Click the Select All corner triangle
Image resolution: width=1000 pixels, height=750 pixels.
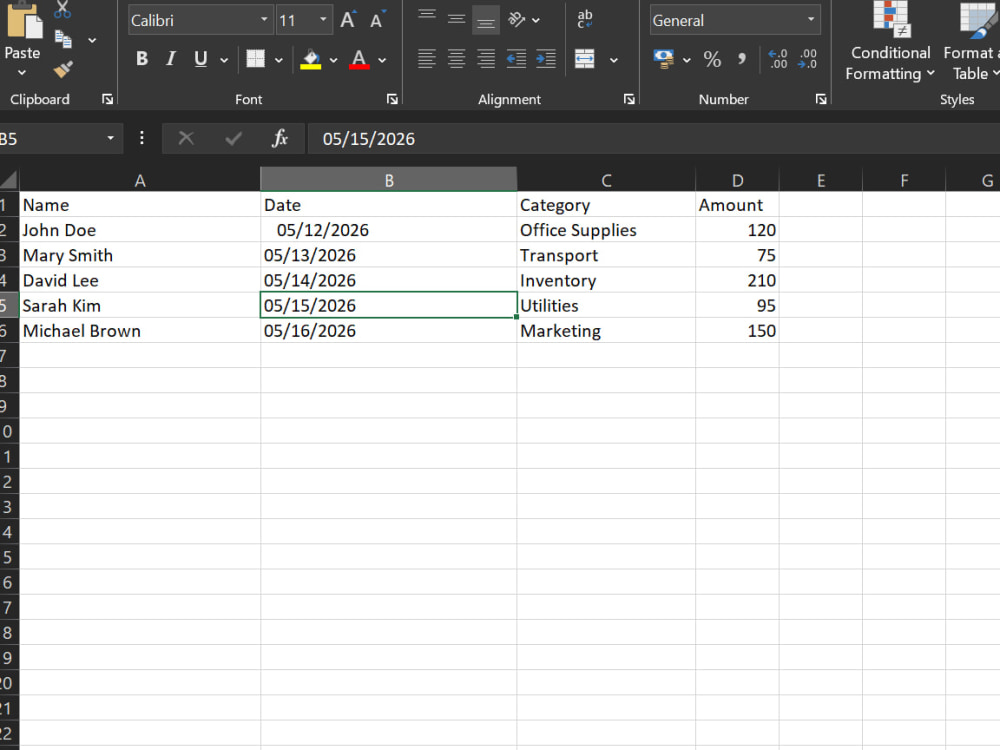click(9, 180)
